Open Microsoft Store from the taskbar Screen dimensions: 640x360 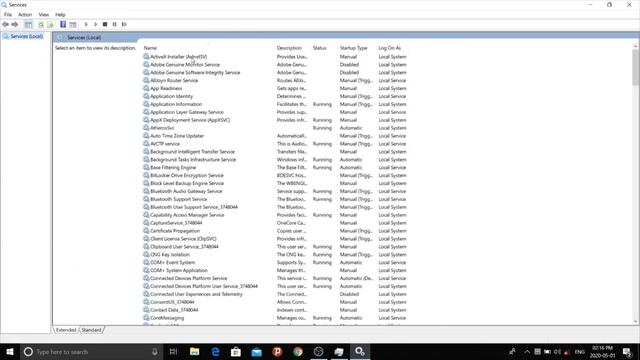(236, 351)
